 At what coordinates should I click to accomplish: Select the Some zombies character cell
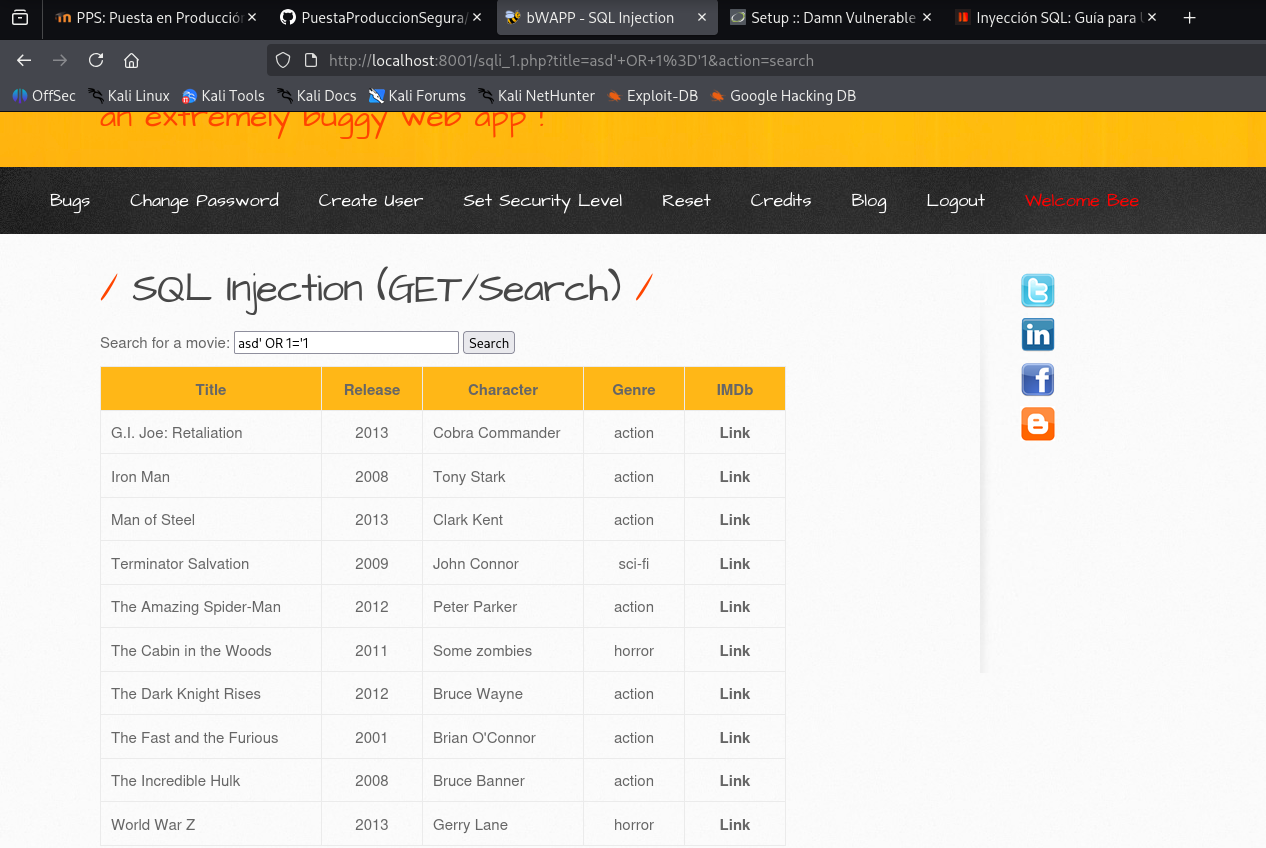[x=503, y=651]
